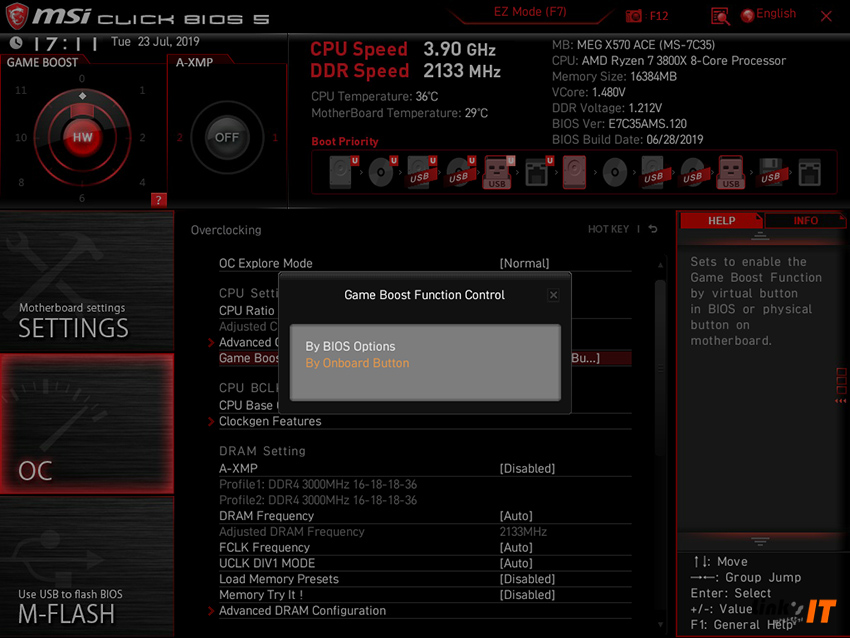Click the A-XMP panel header
Image resolution: width=850 pixels, height=638 pixels.
[194, 62]
